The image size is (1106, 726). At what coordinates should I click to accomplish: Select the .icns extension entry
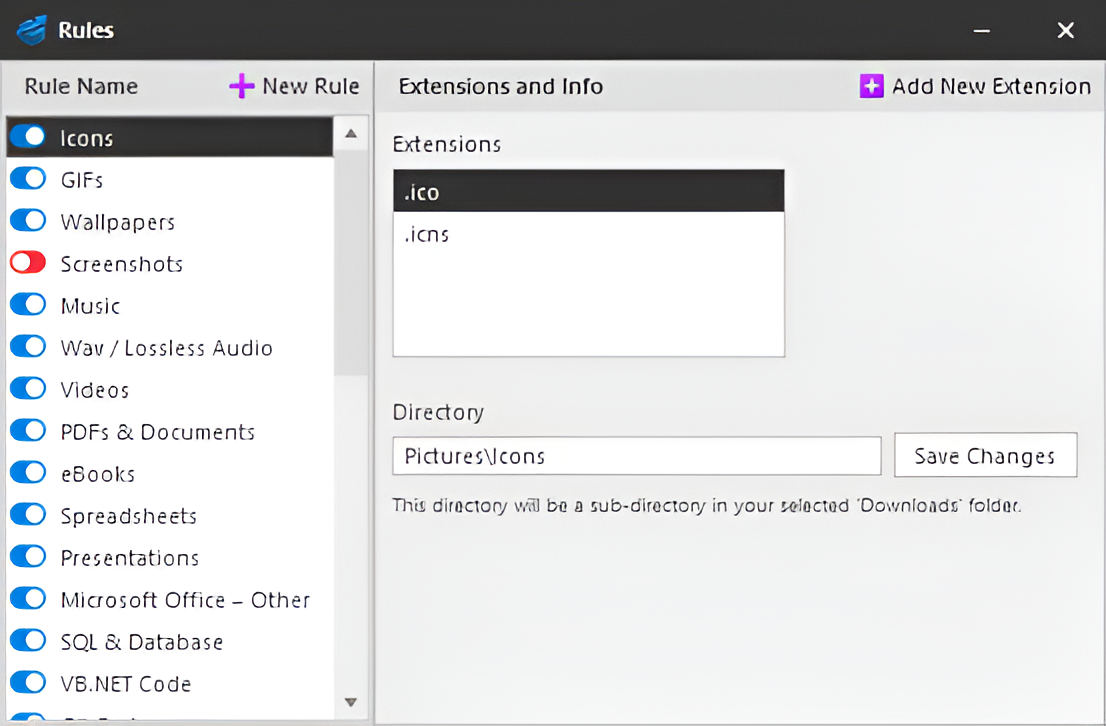point(589,234)
